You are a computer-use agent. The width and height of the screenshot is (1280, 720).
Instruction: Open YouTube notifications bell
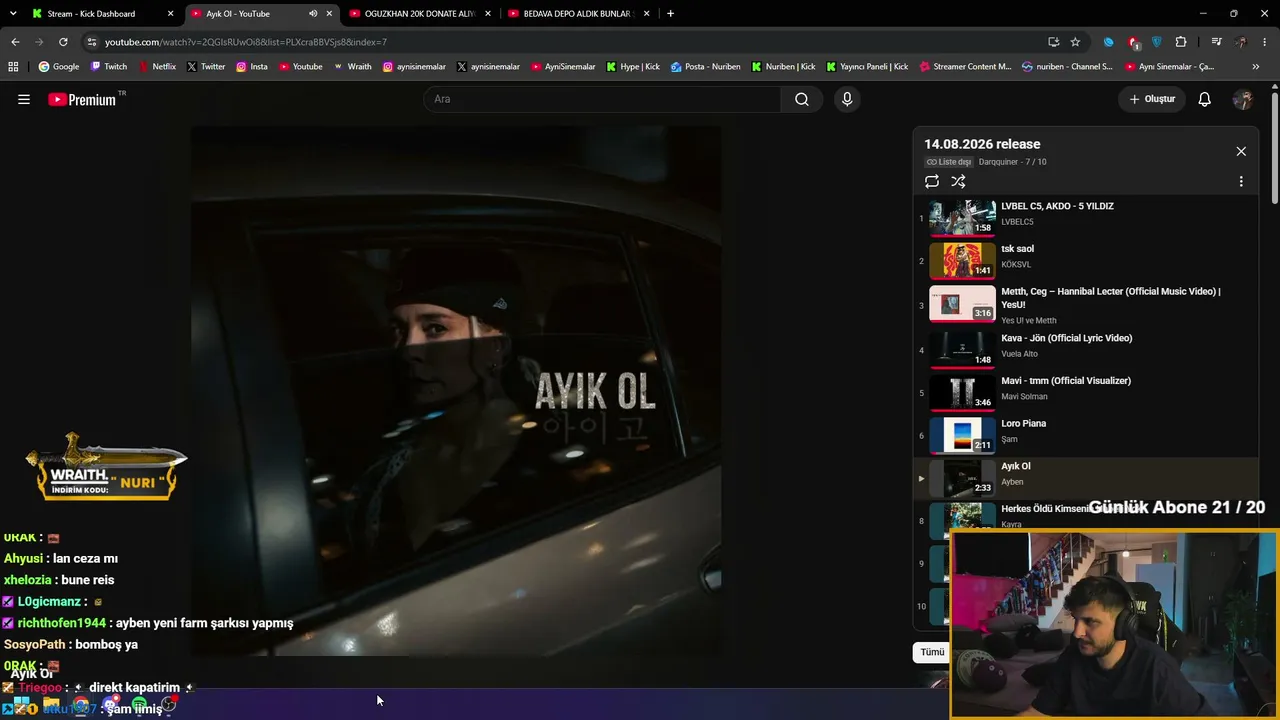point(1205,99)
